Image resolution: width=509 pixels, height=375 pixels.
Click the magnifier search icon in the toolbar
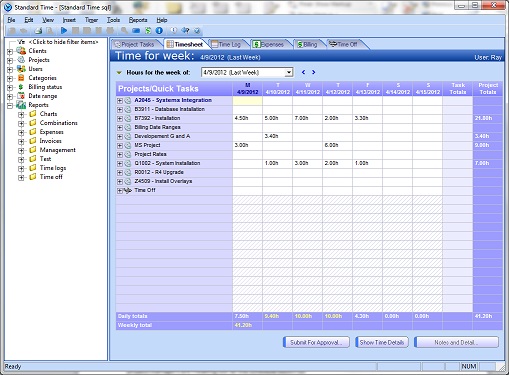click(x=124, y=31)
